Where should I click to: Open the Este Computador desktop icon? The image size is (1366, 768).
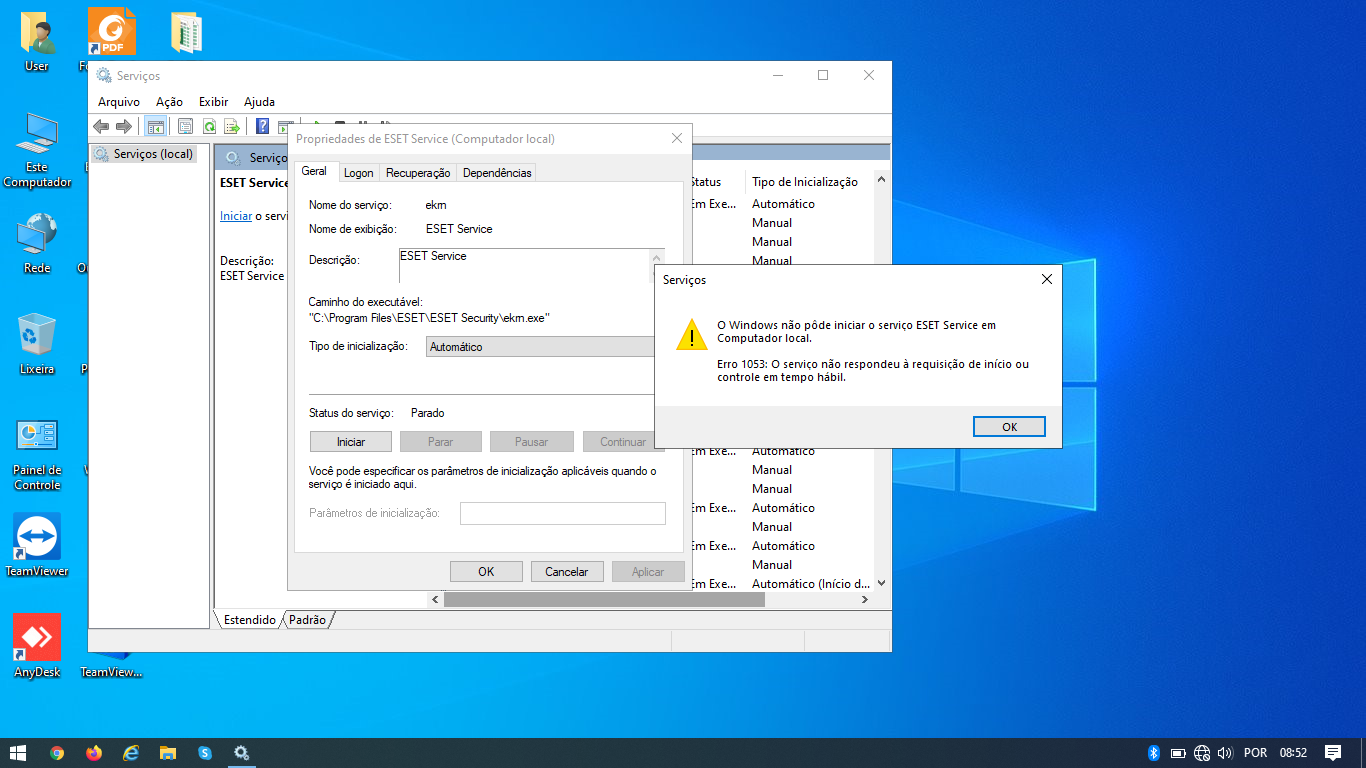(x=37, y=150)
